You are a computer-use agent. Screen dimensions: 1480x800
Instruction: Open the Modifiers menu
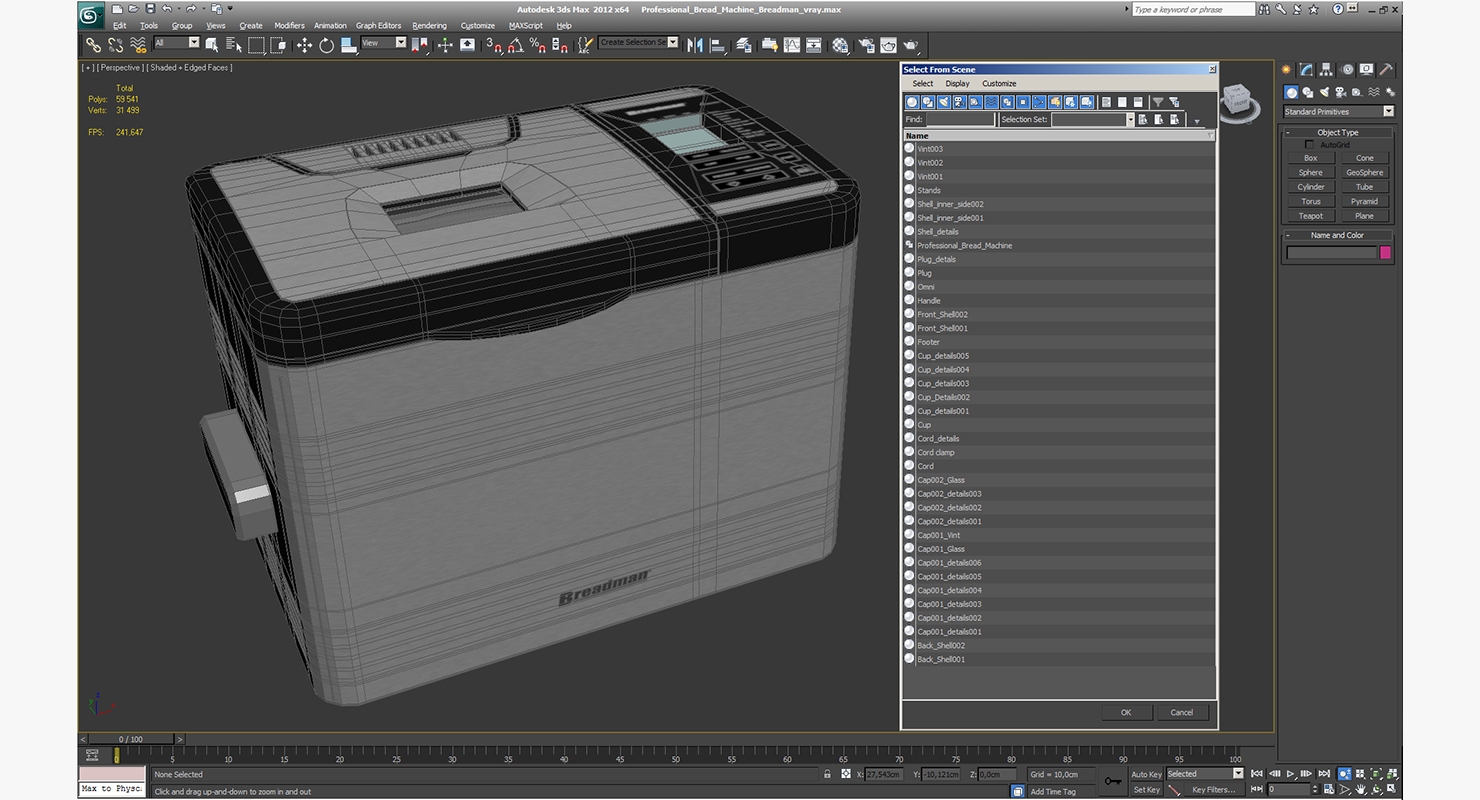point(289,25)
